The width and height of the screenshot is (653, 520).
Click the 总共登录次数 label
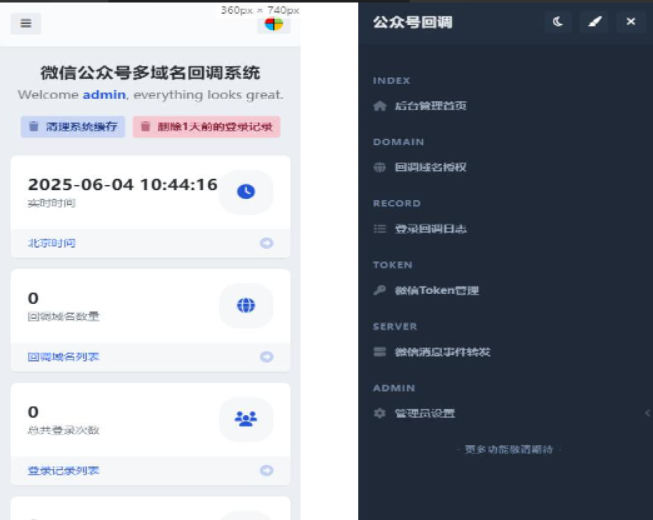tap(63, 430)
